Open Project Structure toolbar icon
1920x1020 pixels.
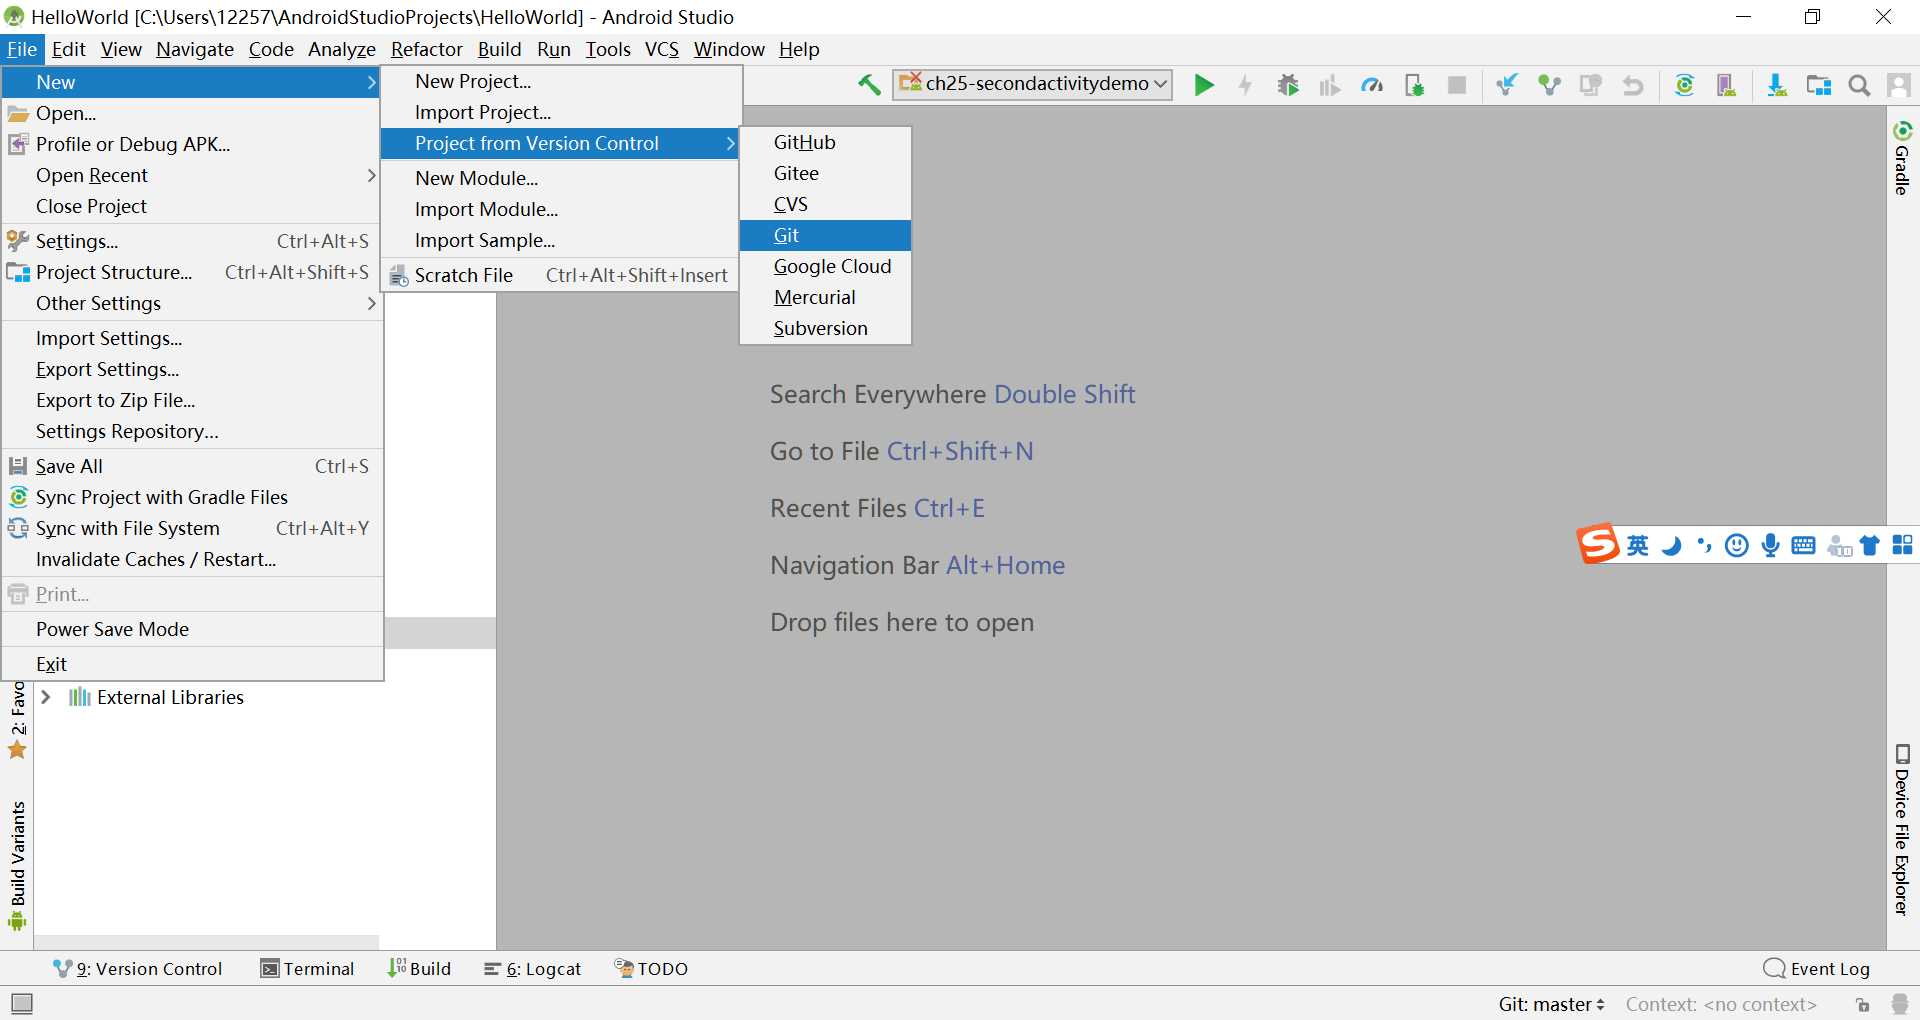(1818, 85)
